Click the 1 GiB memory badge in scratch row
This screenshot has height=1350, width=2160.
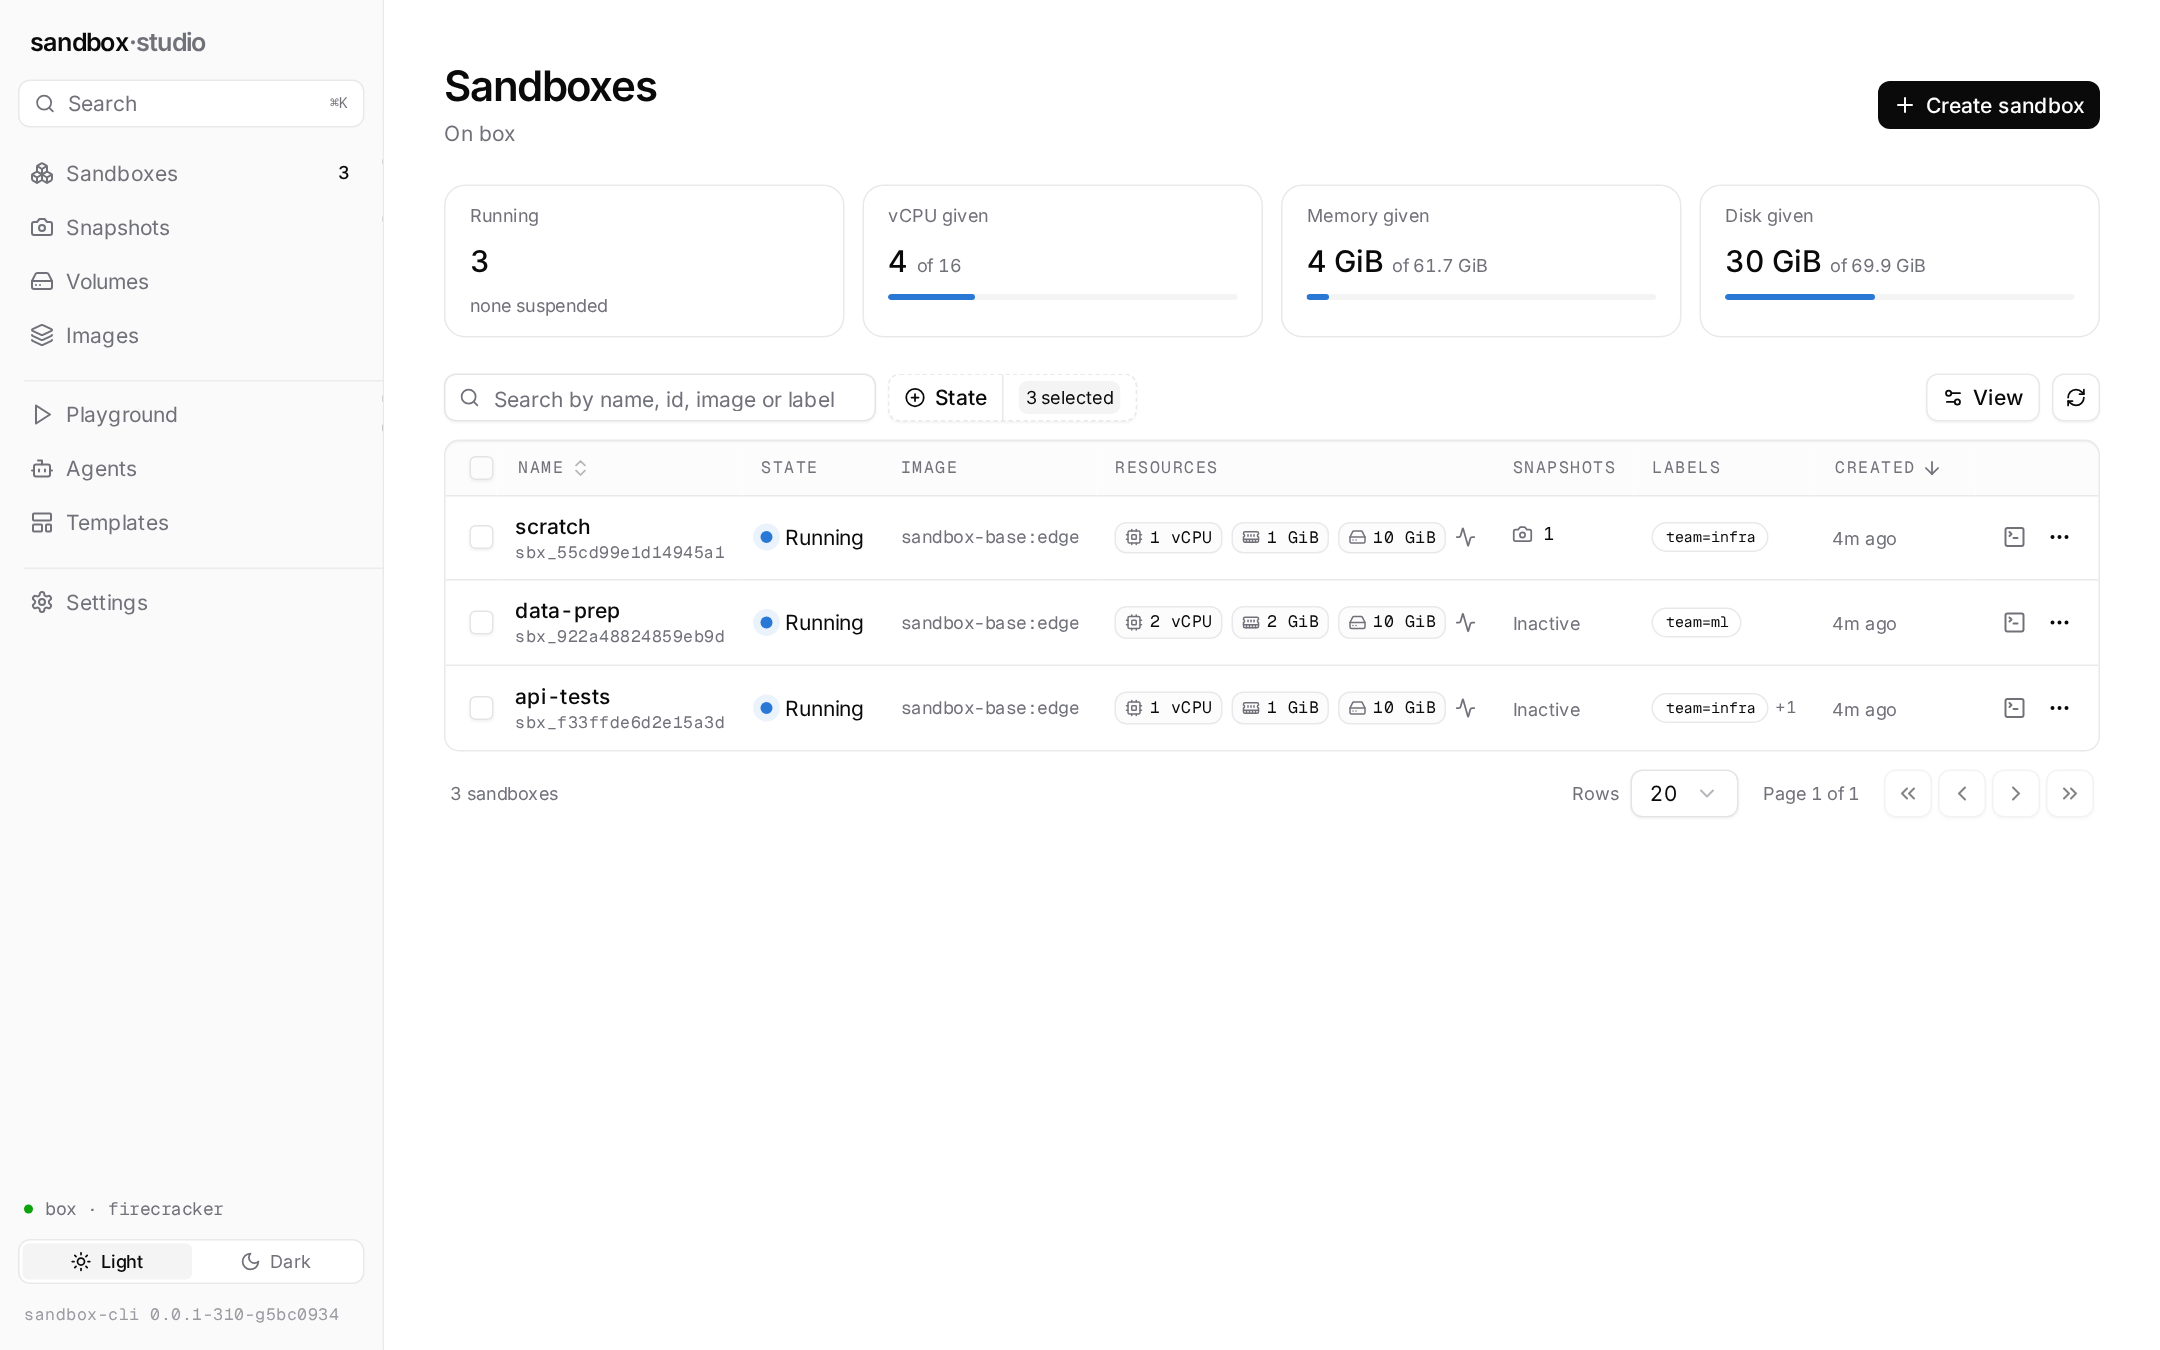[x=1280, y=537]
